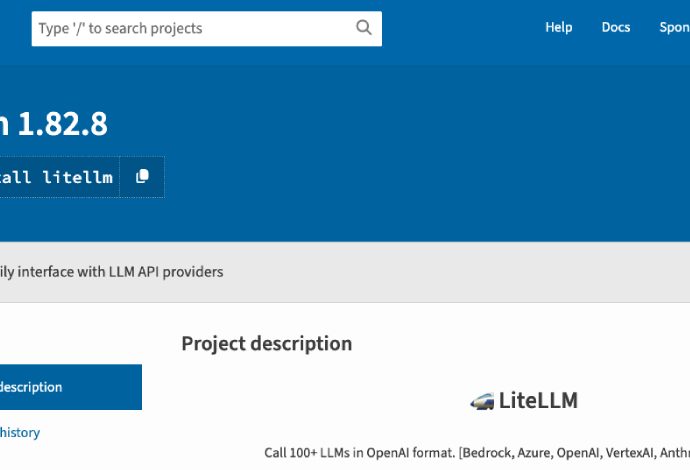Open the partially visible Sponsors link
Screen dimensions: 690x470
[674, 27]
